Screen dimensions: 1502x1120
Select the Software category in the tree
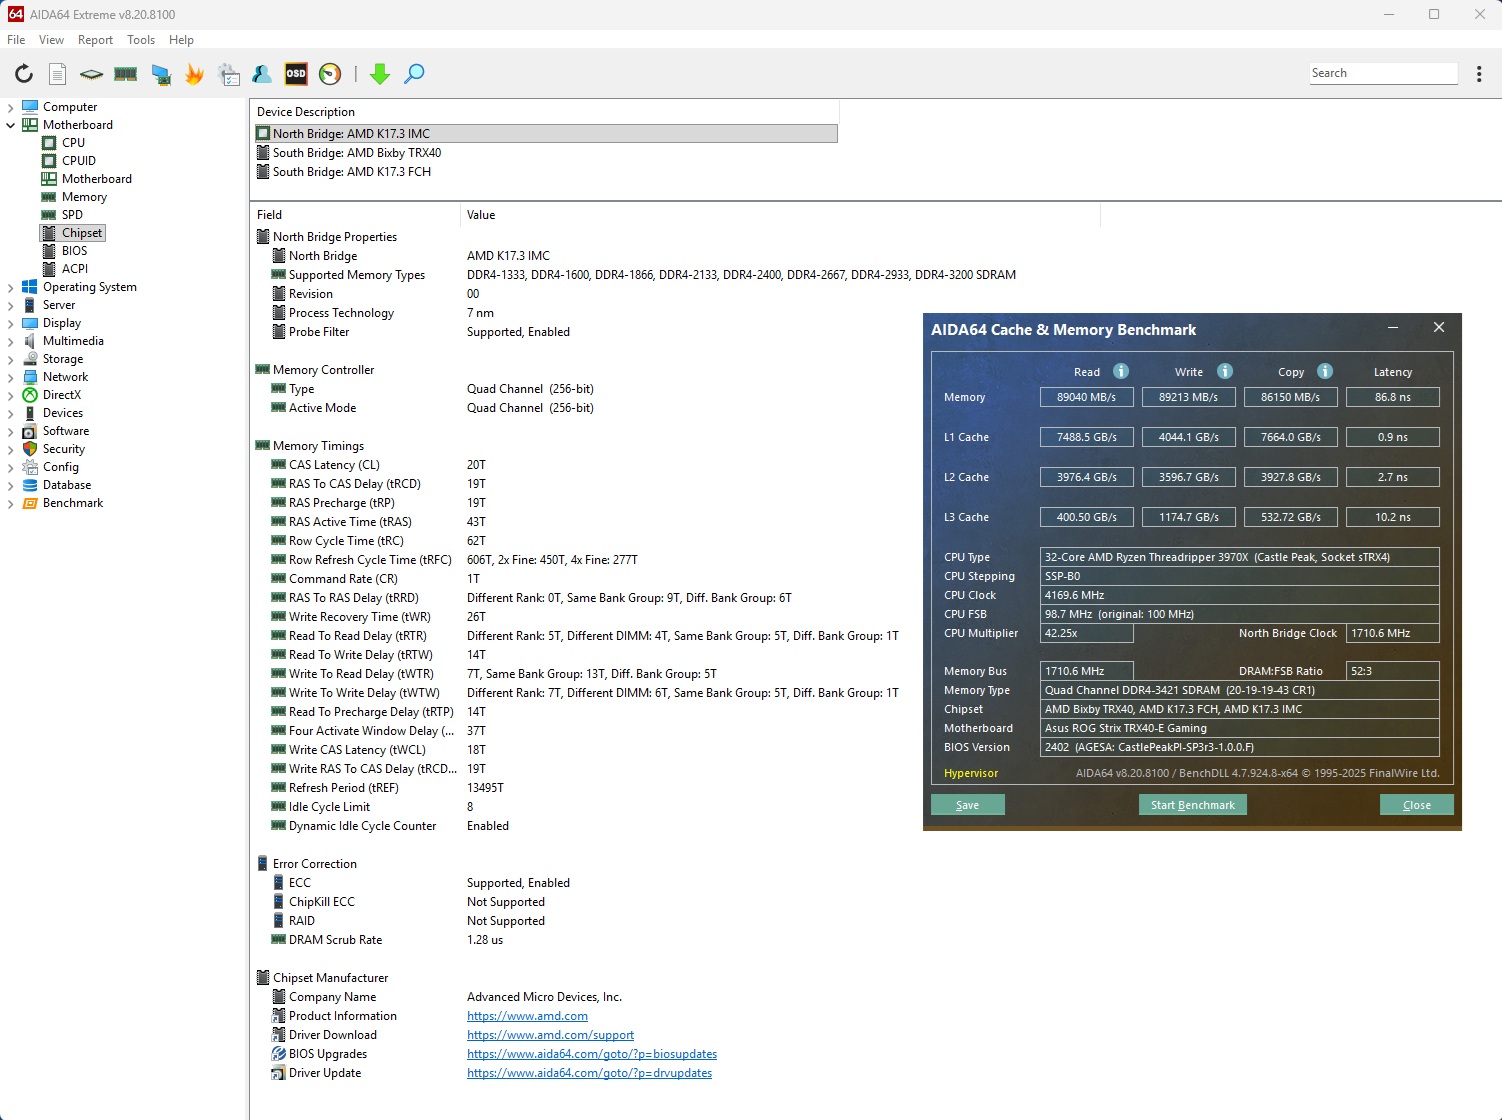(66, 431)
